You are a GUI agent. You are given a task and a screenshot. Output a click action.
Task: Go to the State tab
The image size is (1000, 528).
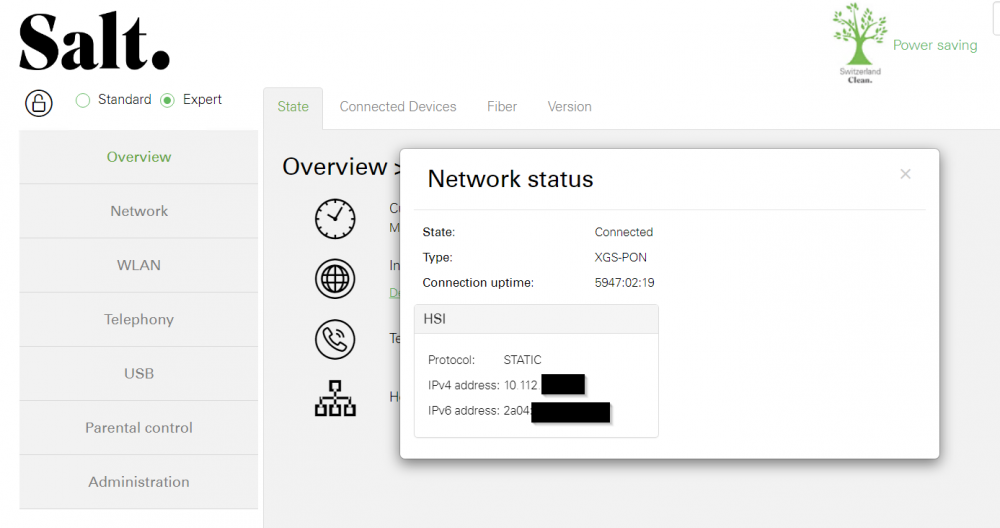click(293, 107)
